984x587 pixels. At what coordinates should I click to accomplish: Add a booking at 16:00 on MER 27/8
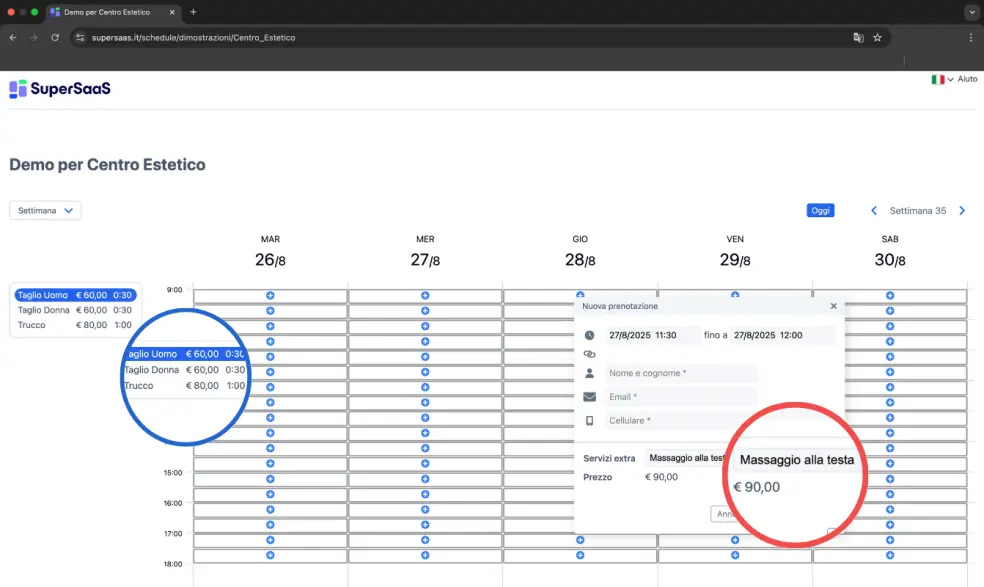pos(425,510)
